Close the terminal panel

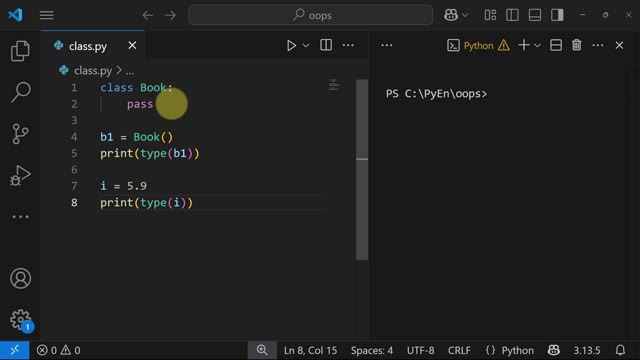pos(619,45)
